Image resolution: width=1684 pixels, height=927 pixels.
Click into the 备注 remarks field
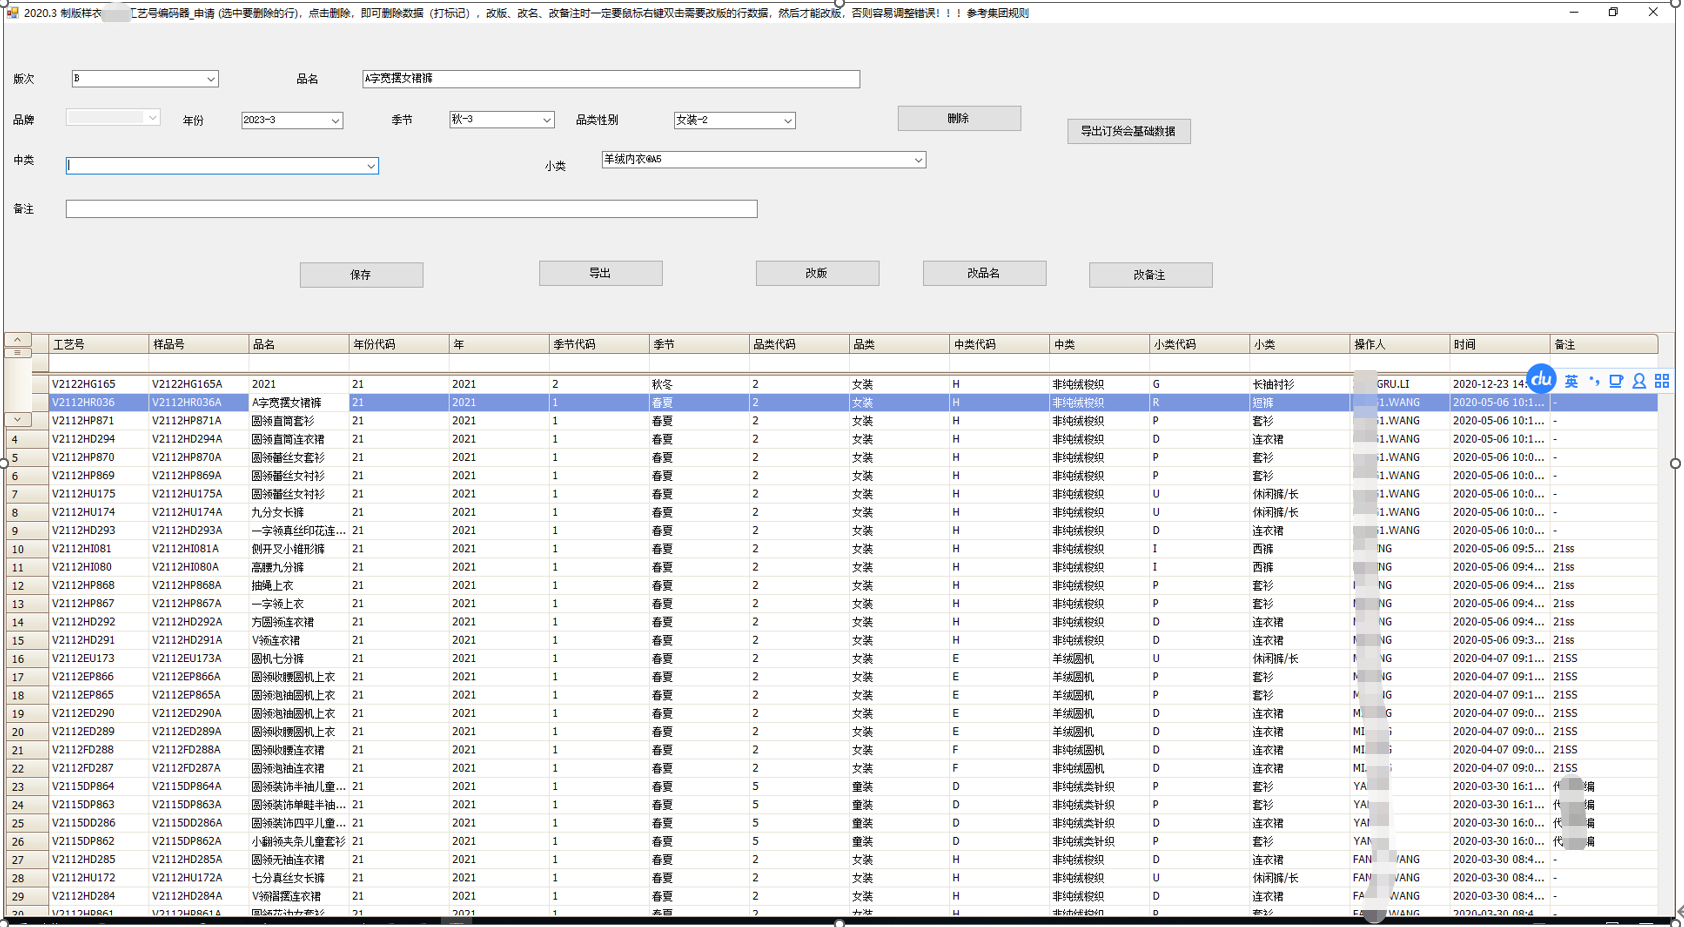411,209
